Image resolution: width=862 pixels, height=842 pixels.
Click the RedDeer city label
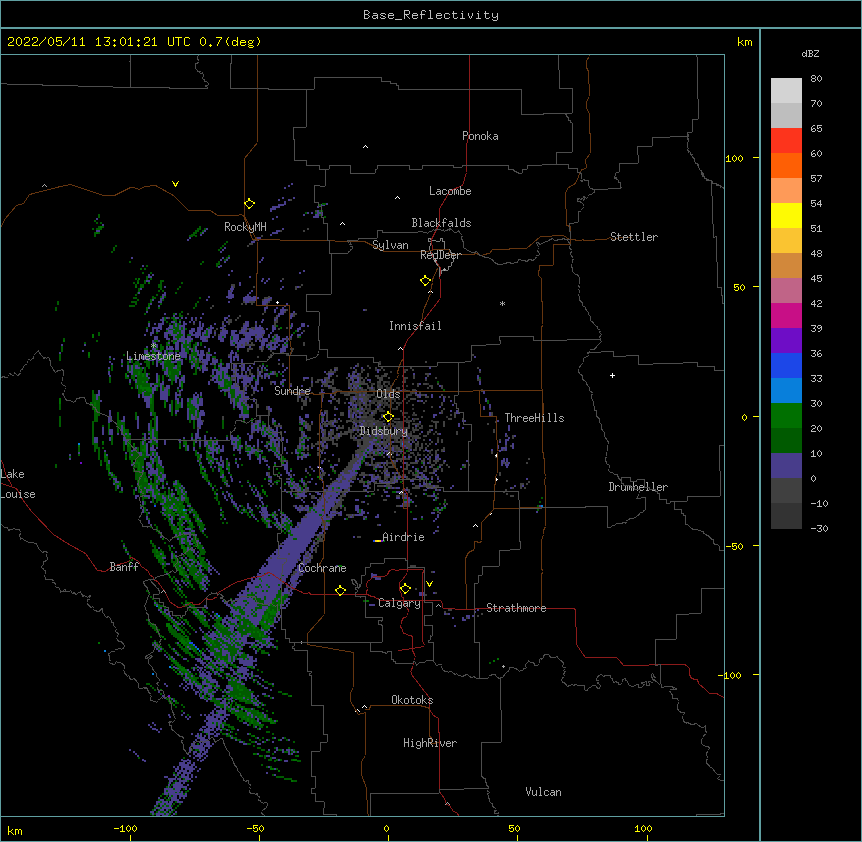pyautogui.click(x=440, y=255)
